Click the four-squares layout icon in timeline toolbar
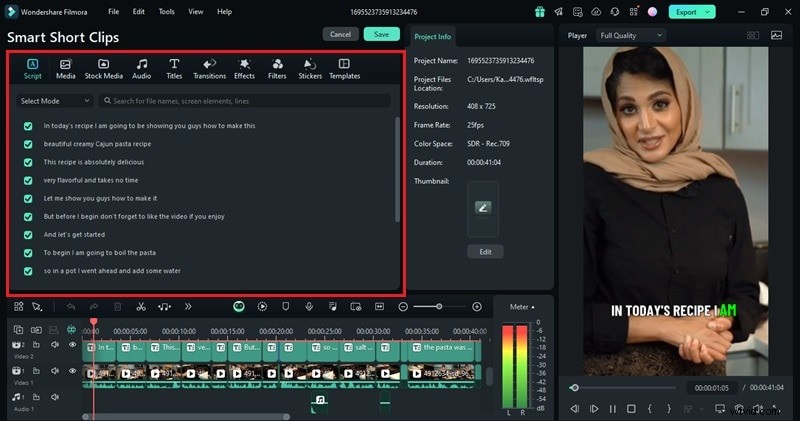The image size is (800, 421). pos(19,306)
